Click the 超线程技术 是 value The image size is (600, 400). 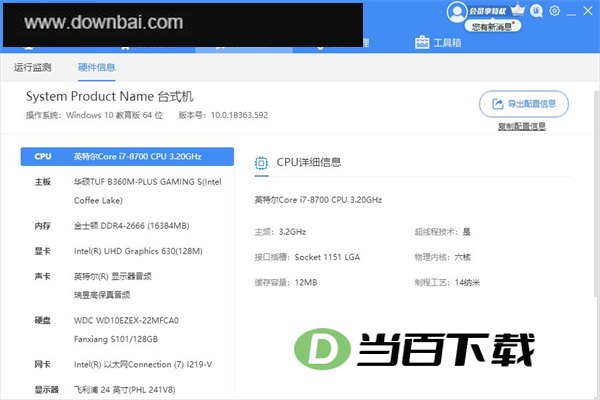(466, 232)
